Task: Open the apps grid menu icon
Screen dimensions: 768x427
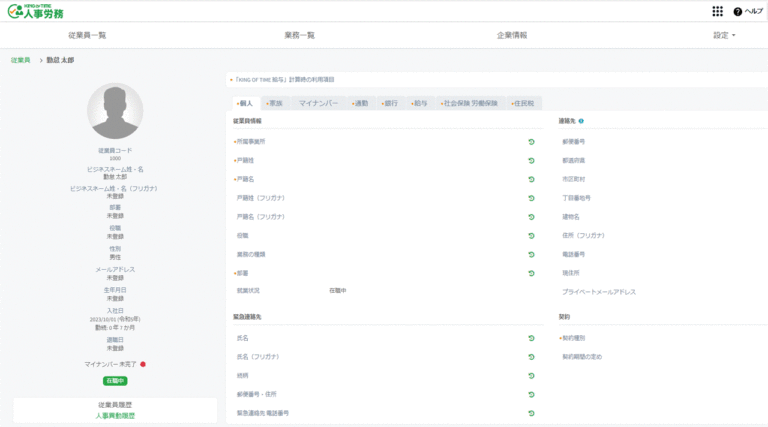Action: point(717,11)
